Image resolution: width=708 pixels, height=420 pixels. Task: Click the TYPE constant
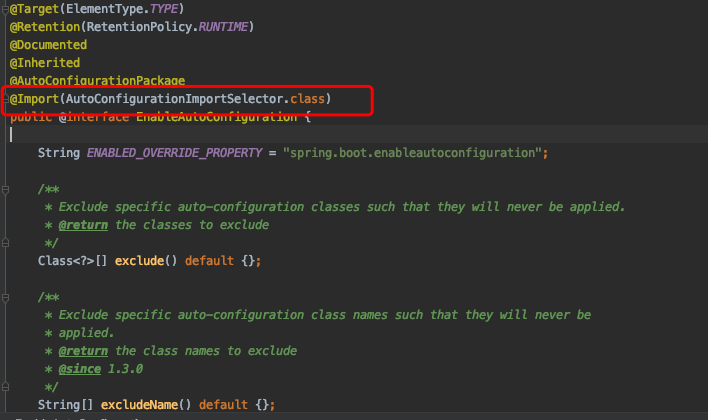point(164,9)
